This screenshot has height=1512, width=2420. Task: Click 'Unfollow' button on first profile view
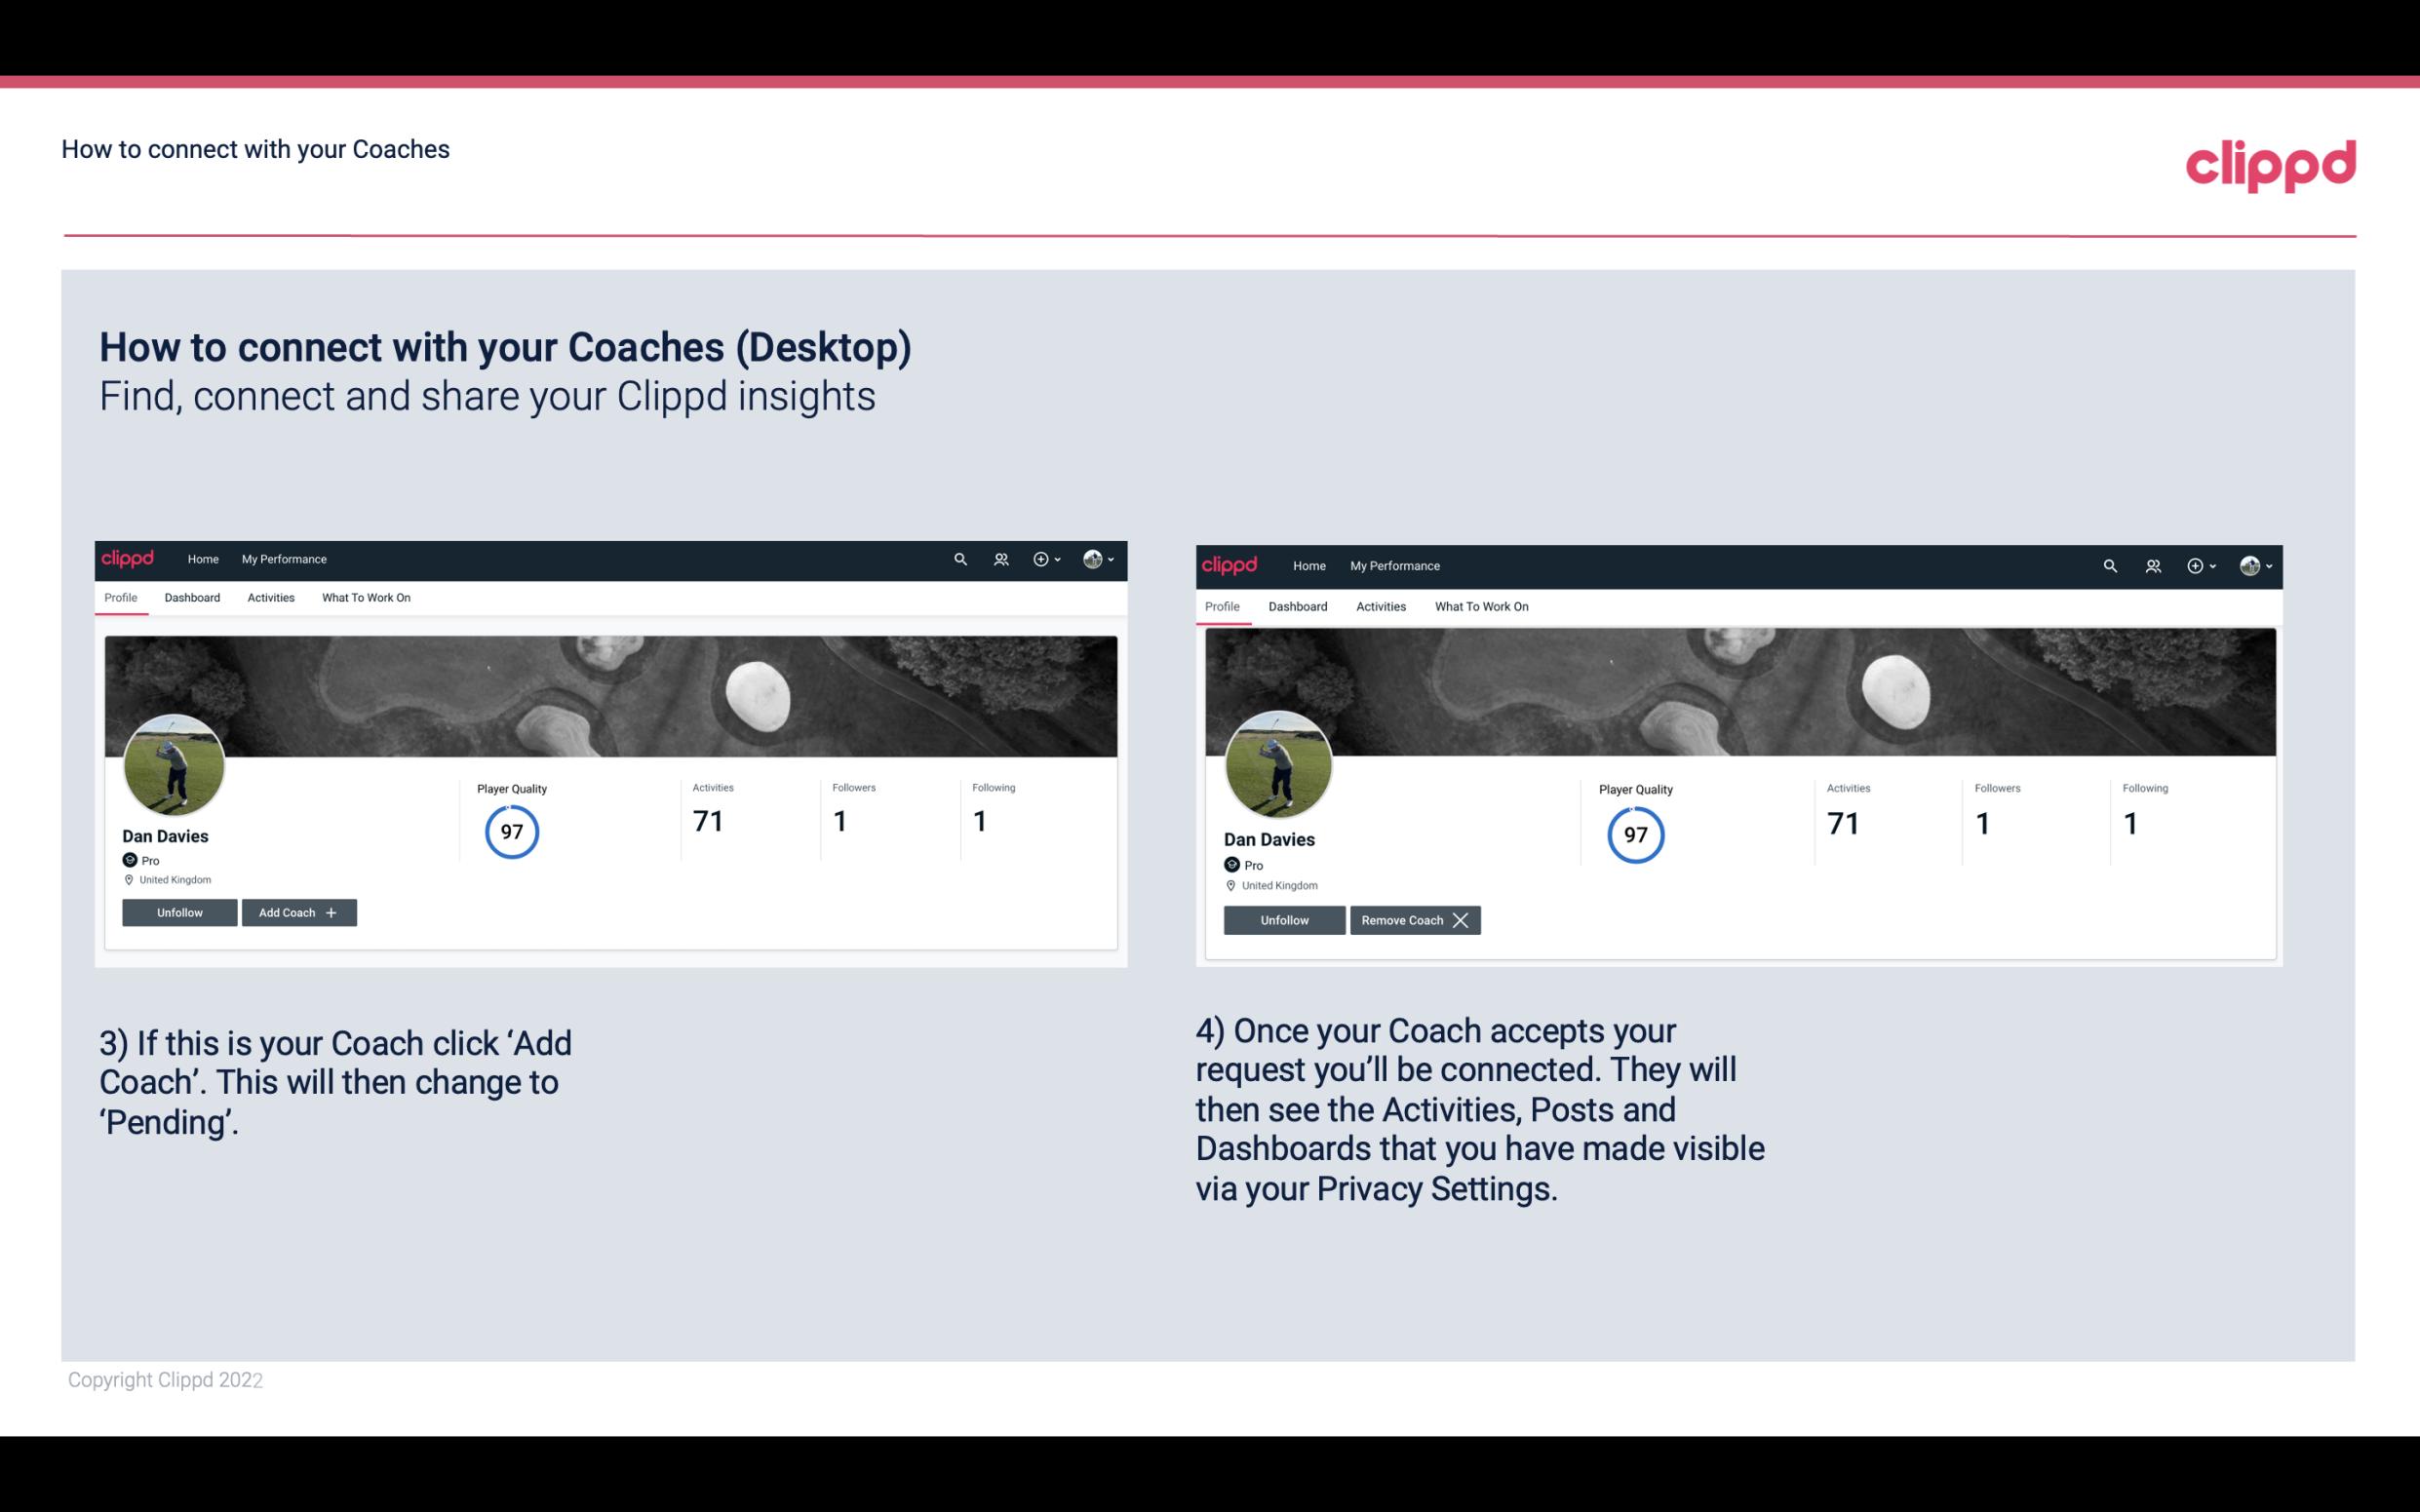tap(179, 911)
